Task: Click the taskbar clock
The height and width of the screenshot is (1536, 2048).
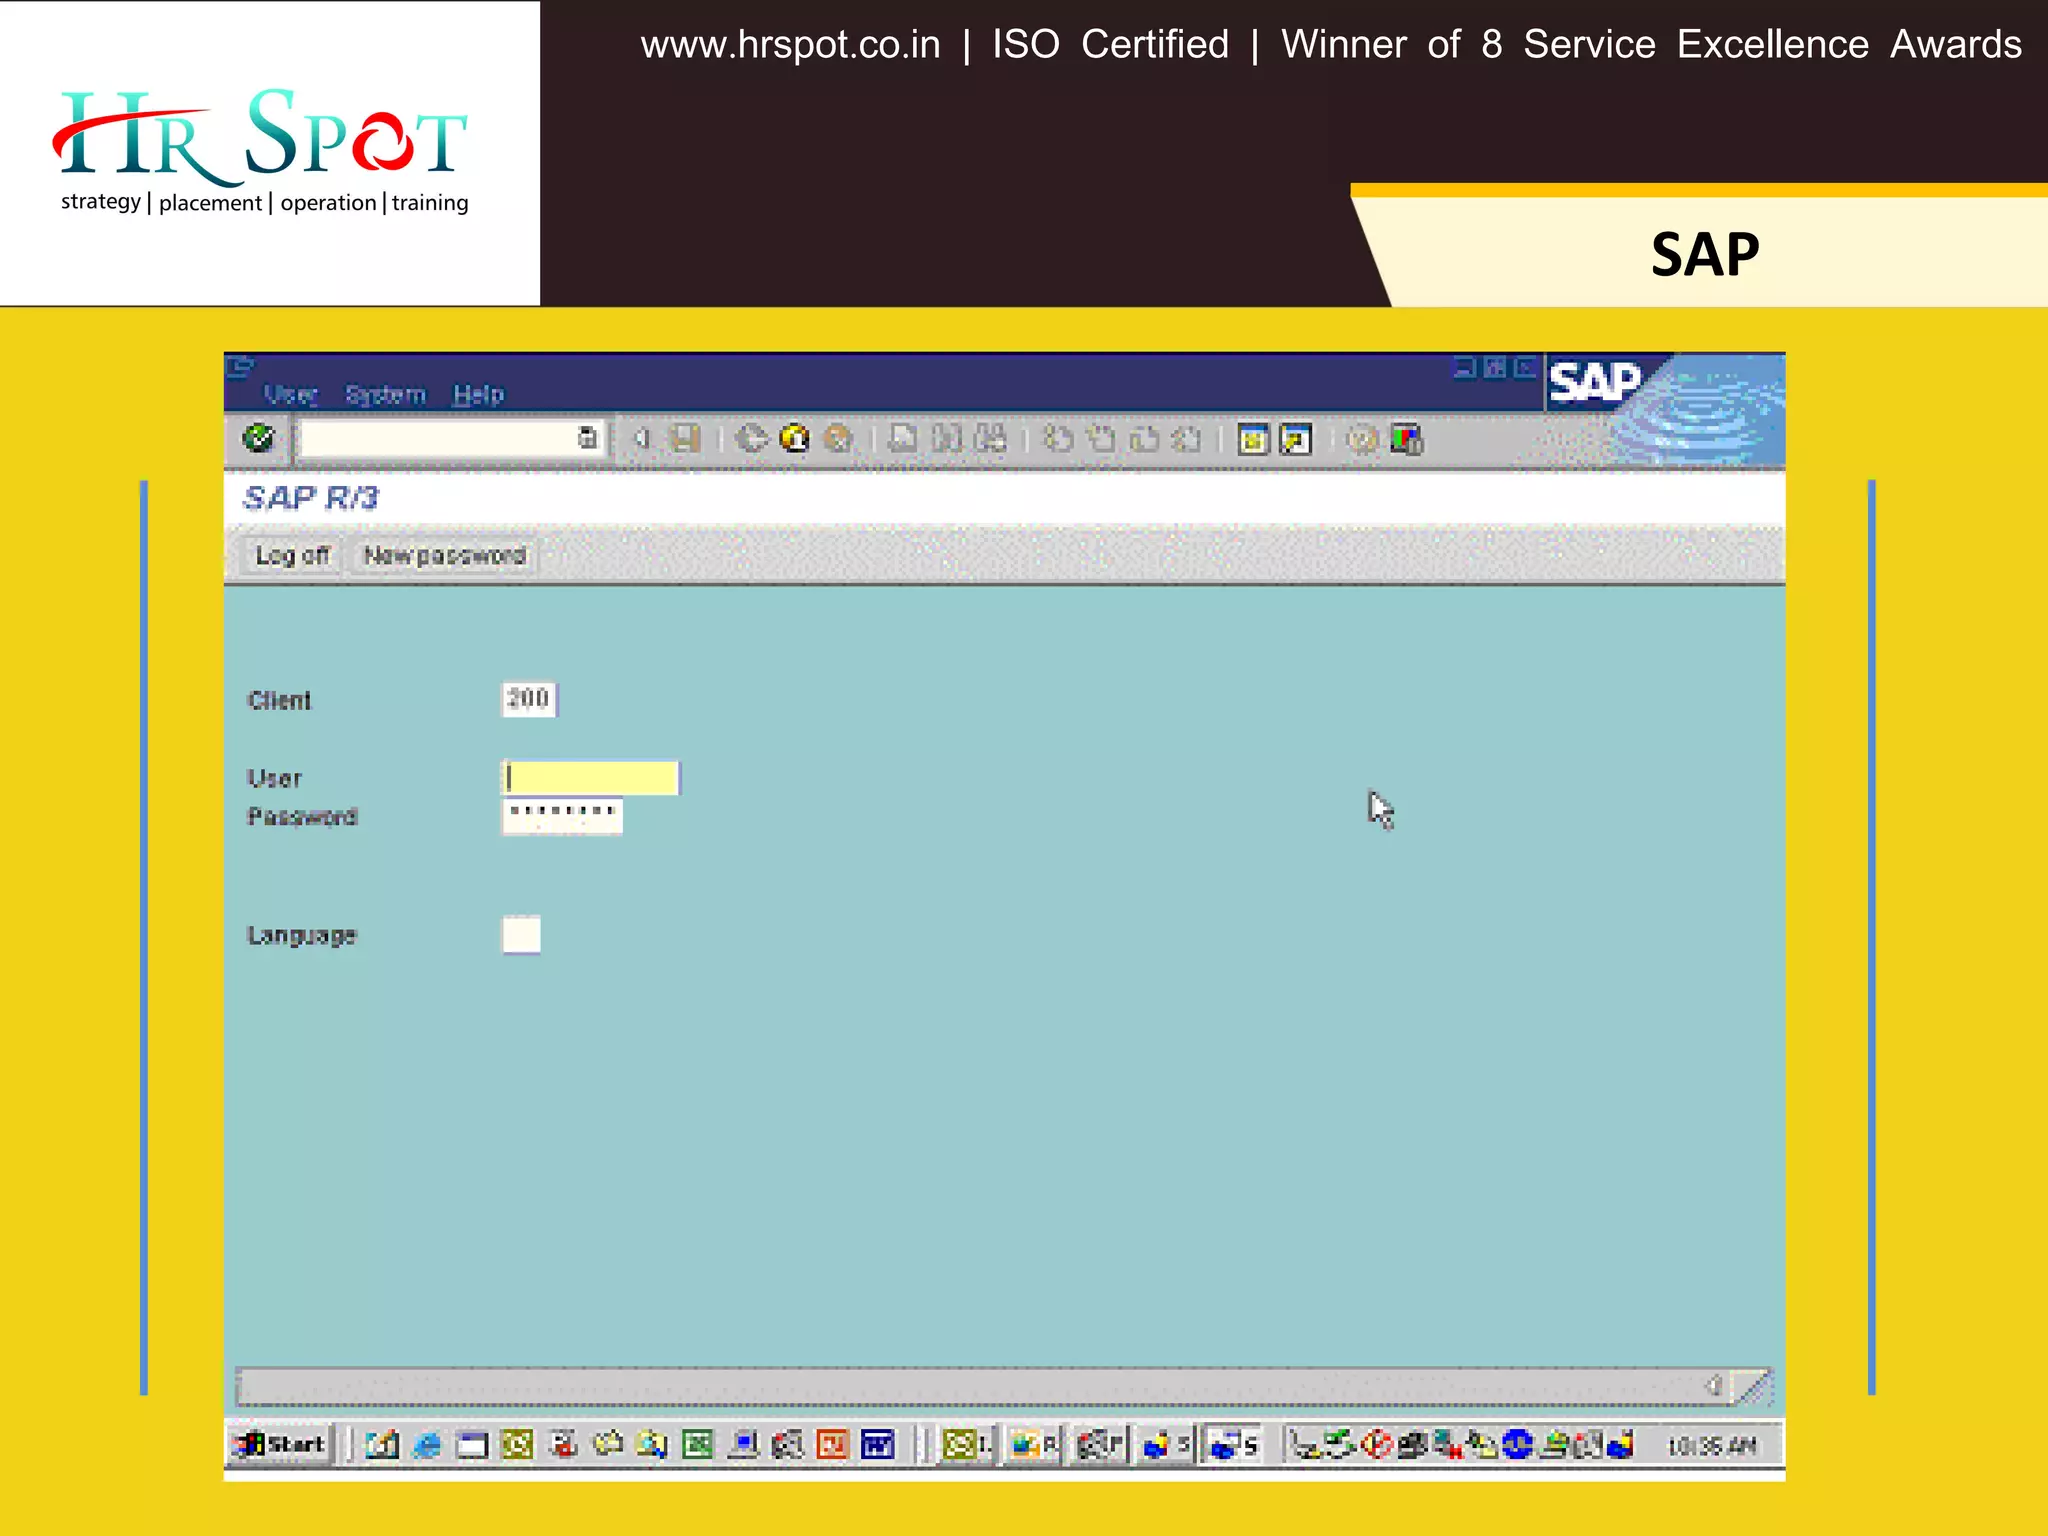Action: 1711,1446
